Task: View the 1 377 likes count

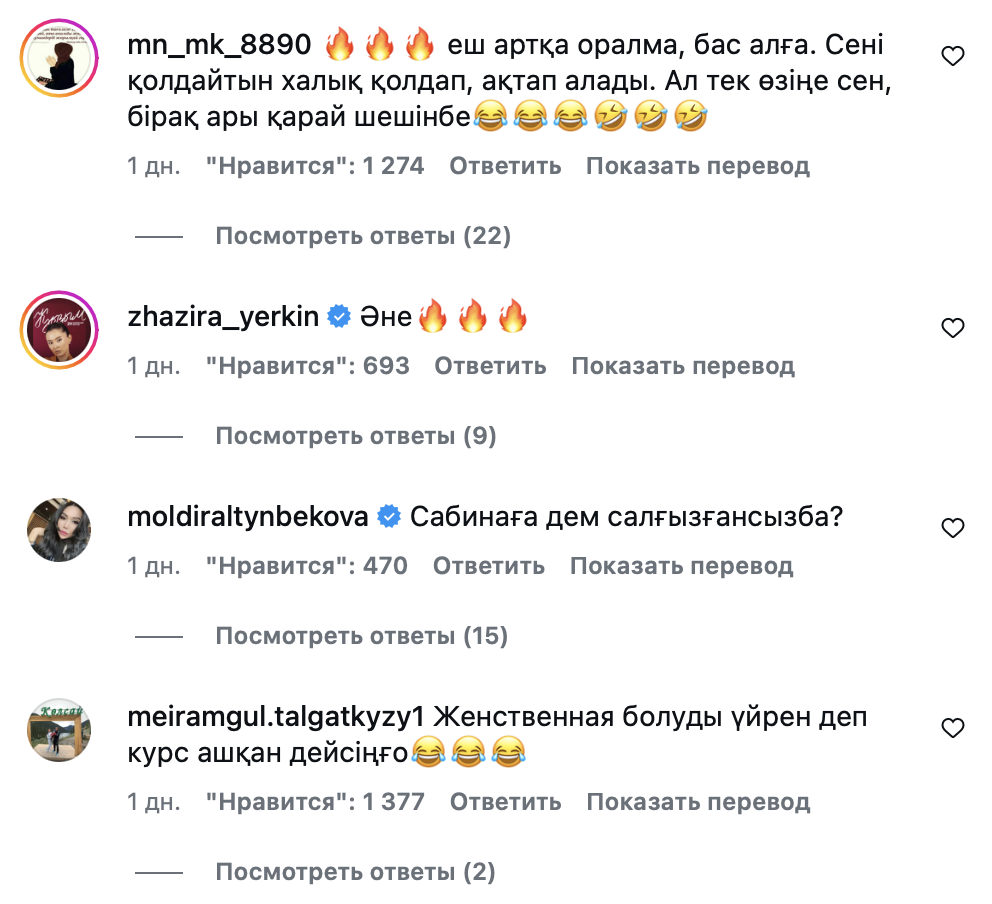Action: (x=315, y=802)
